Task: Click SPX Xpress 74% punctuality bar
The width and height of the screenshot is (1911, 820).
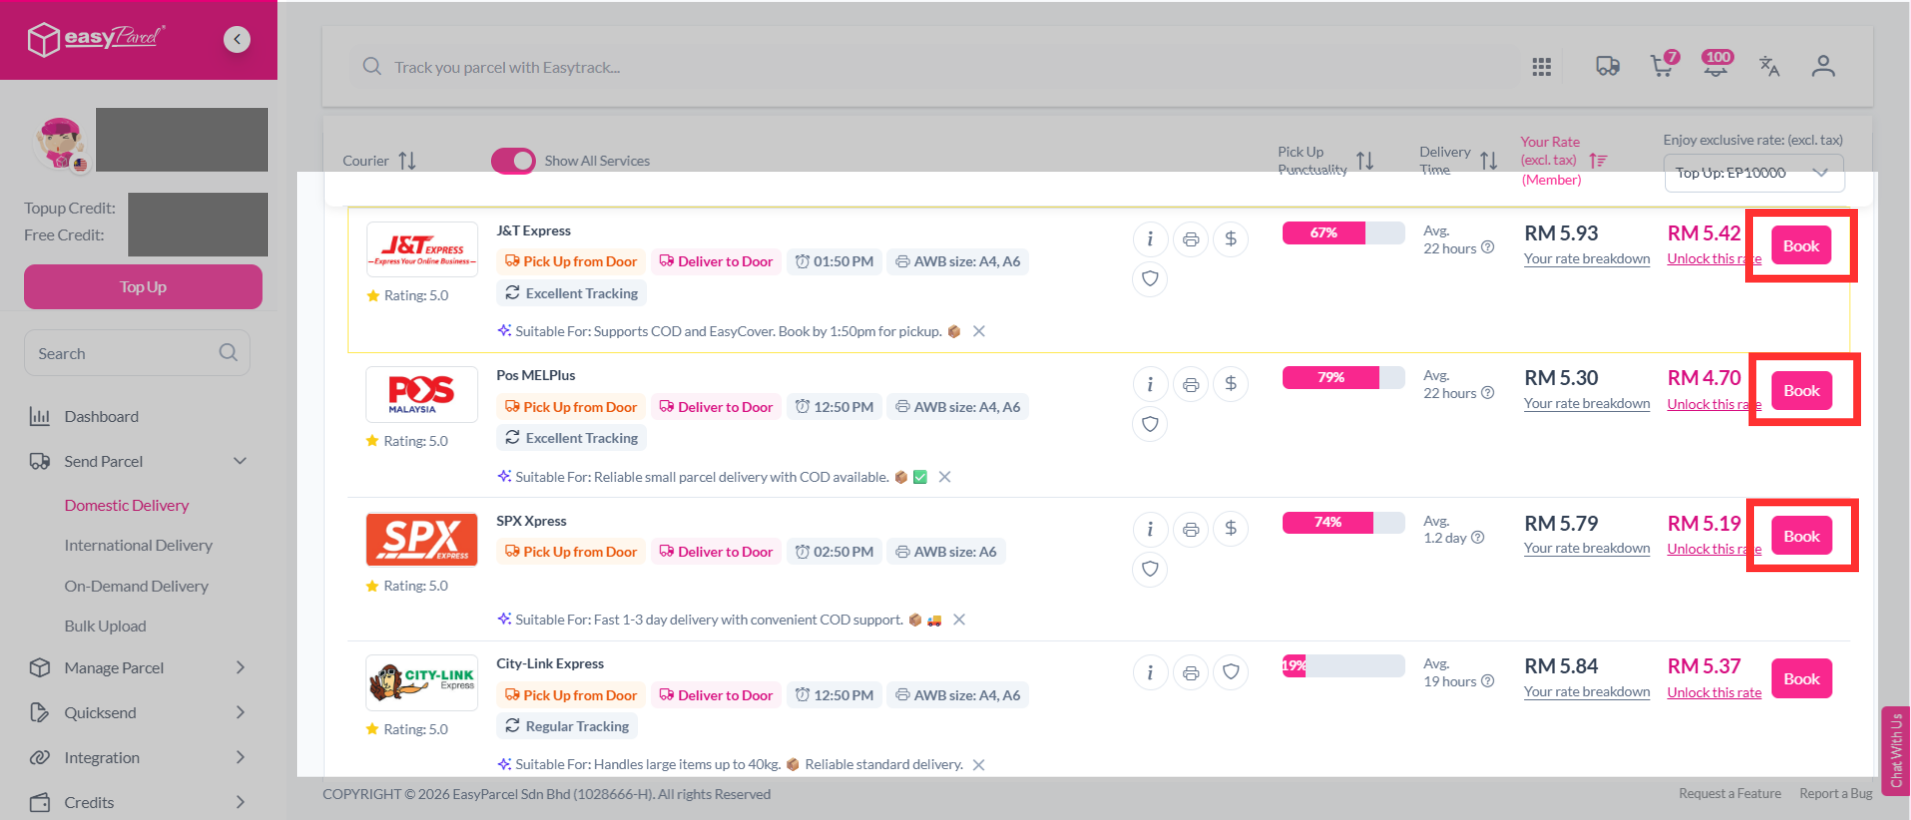Action: coord(1343,523)
